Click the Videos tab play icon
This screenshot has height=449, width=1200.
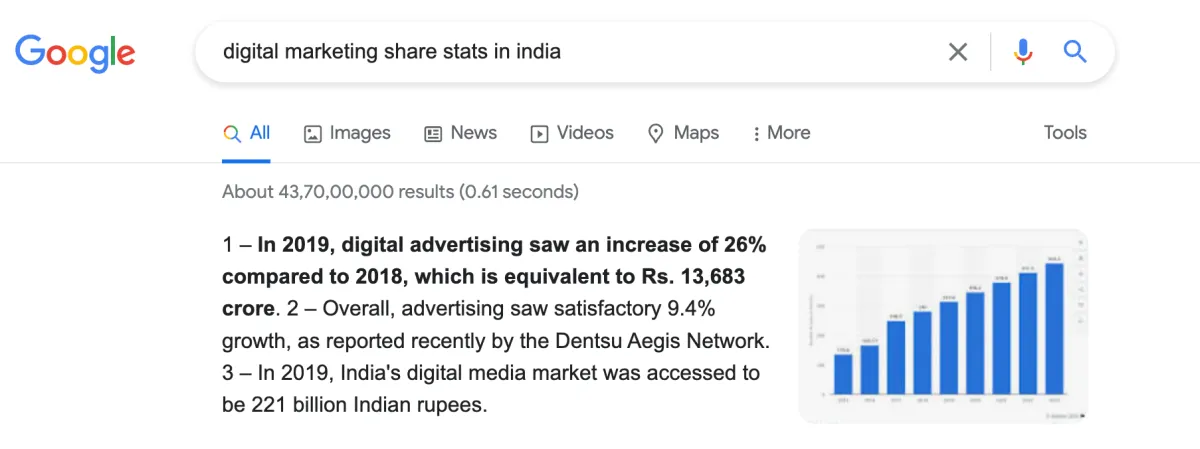539,133
